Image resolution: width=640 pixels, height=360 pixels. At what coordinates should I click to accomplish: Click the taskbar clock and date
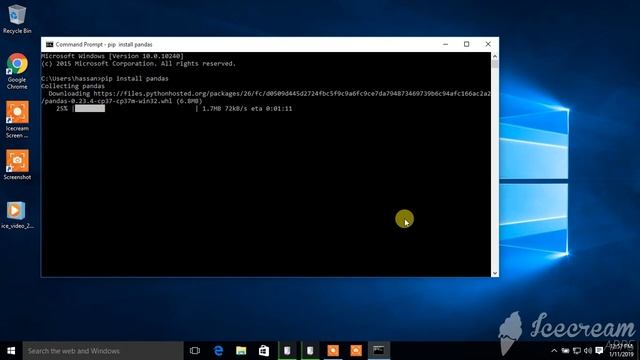621,351
